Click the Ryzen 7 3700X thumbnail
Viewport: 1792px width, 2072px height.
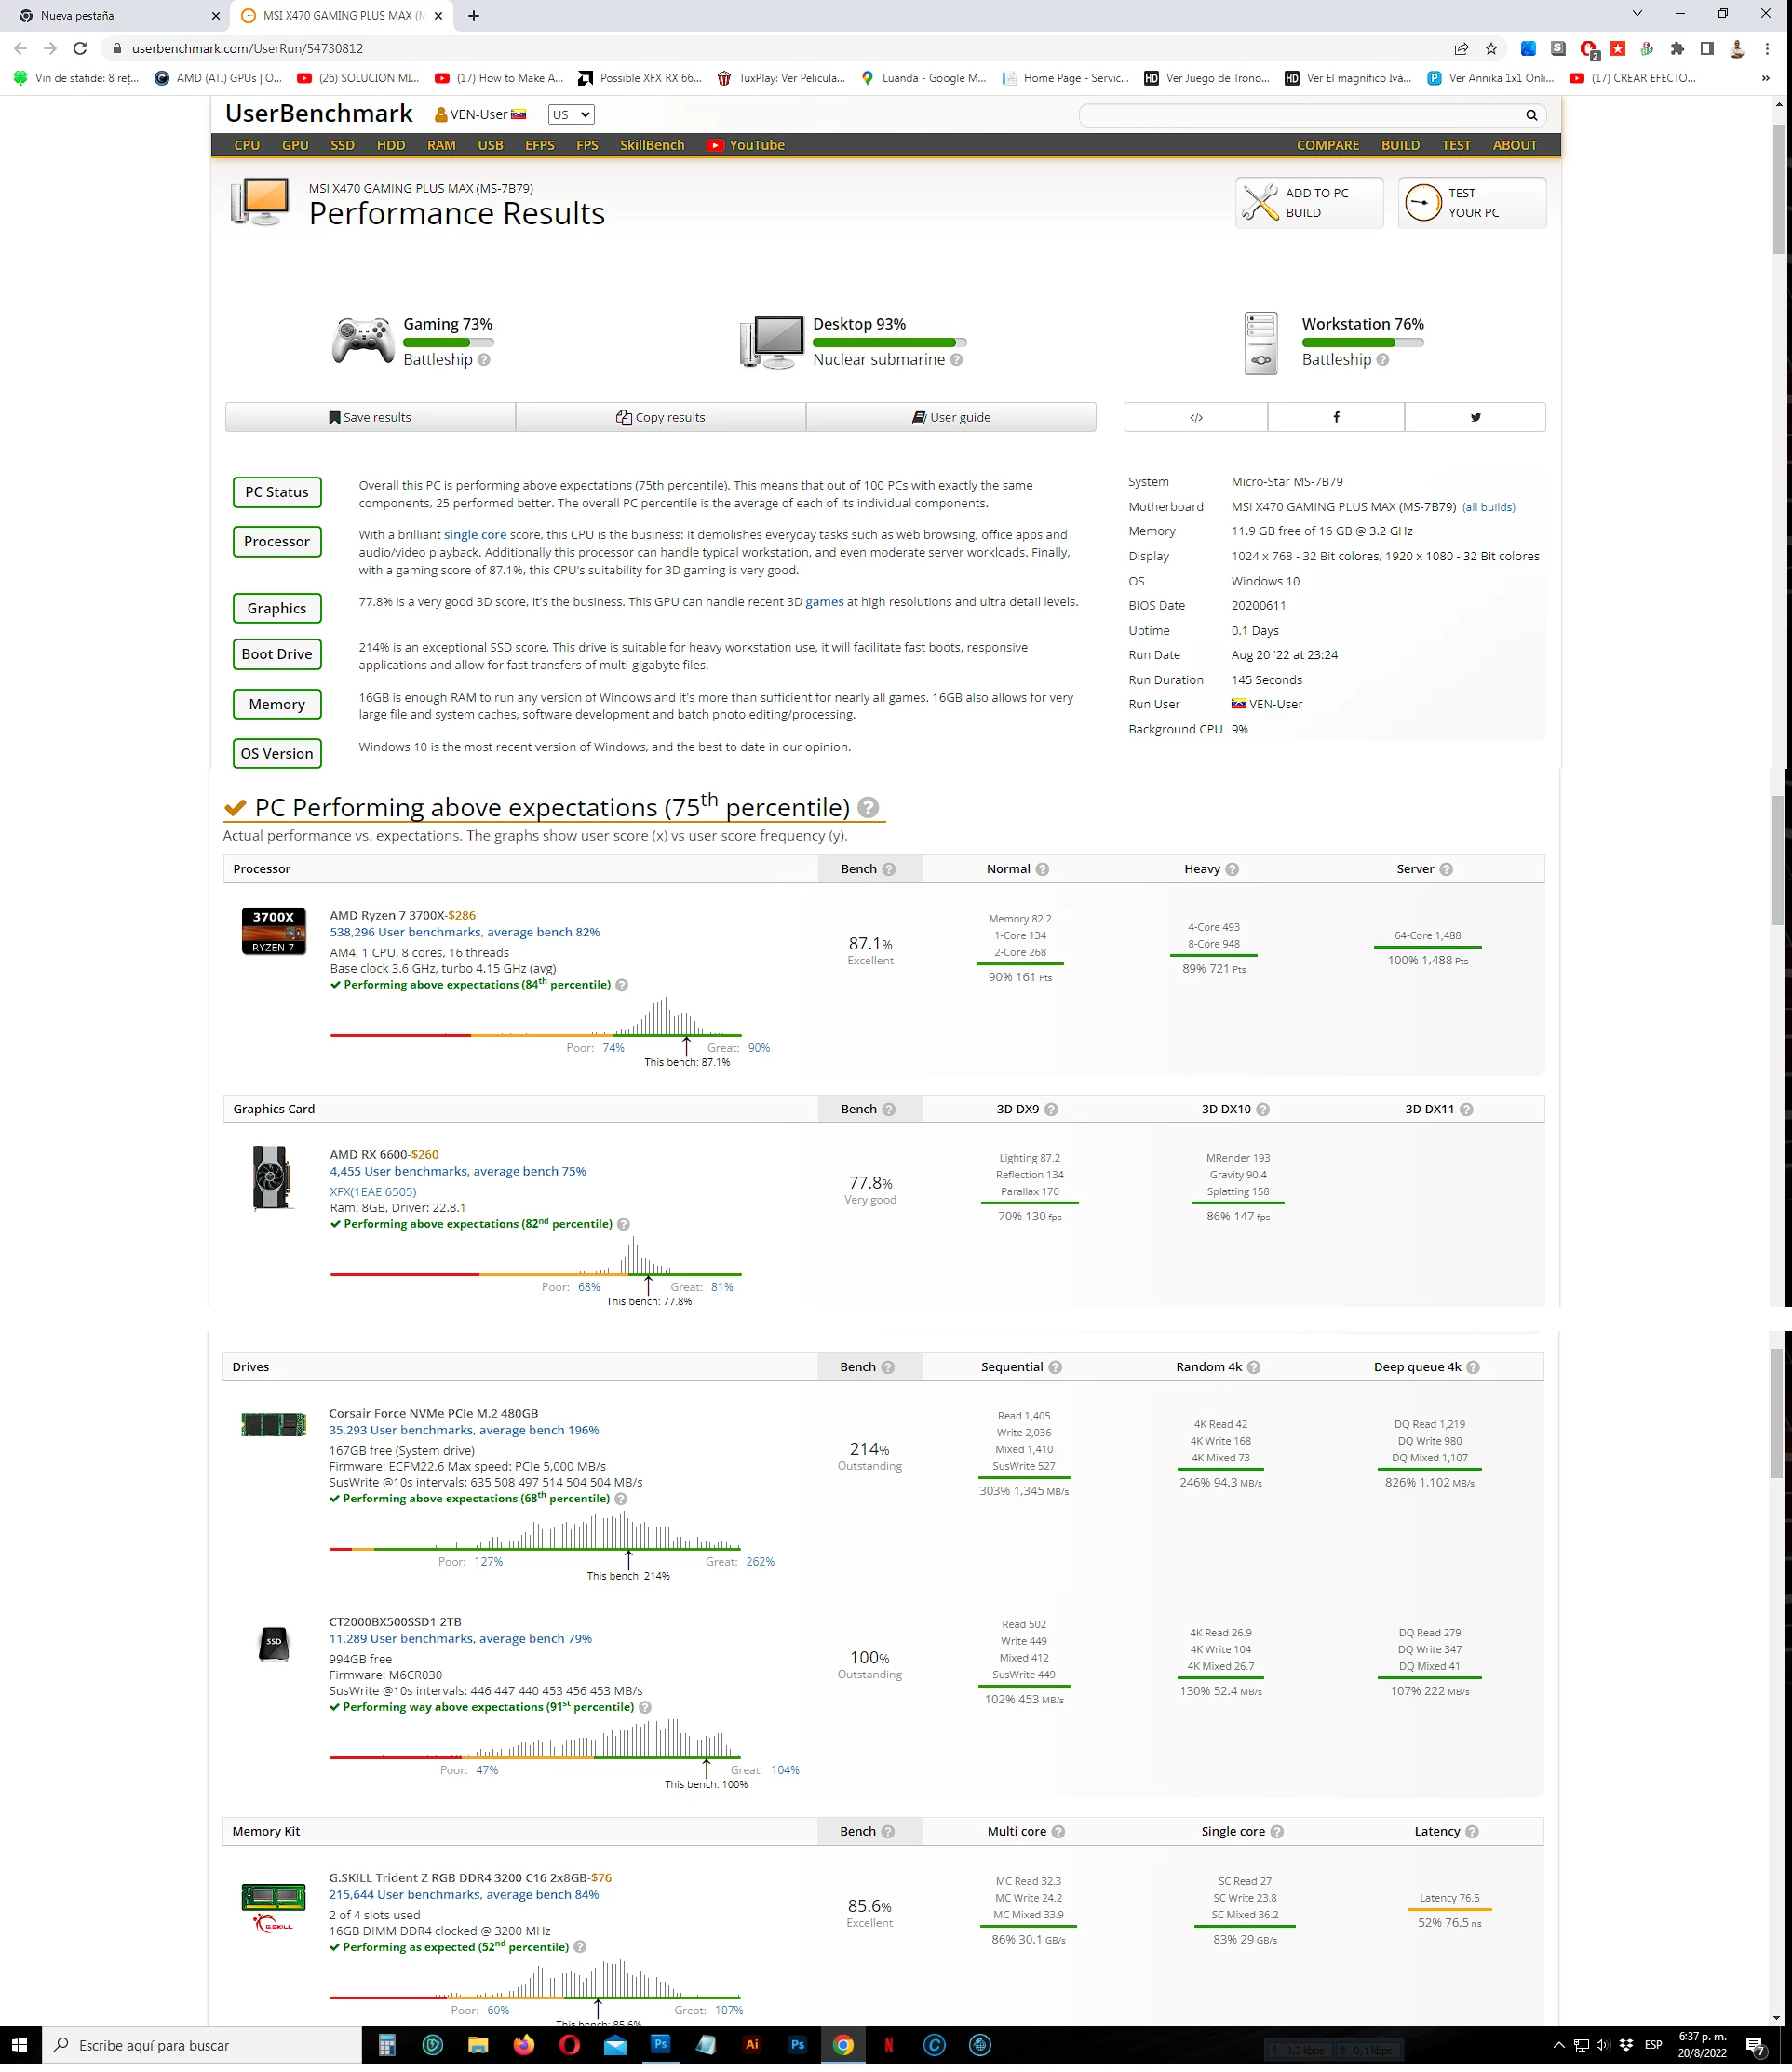[273, 930]
